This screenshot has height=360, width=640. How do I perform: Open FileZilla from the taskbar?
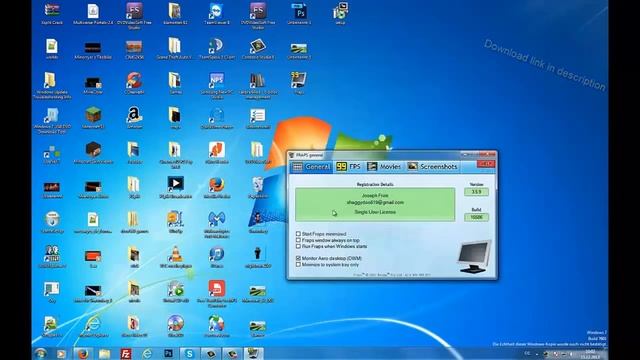tap(125, 353)
